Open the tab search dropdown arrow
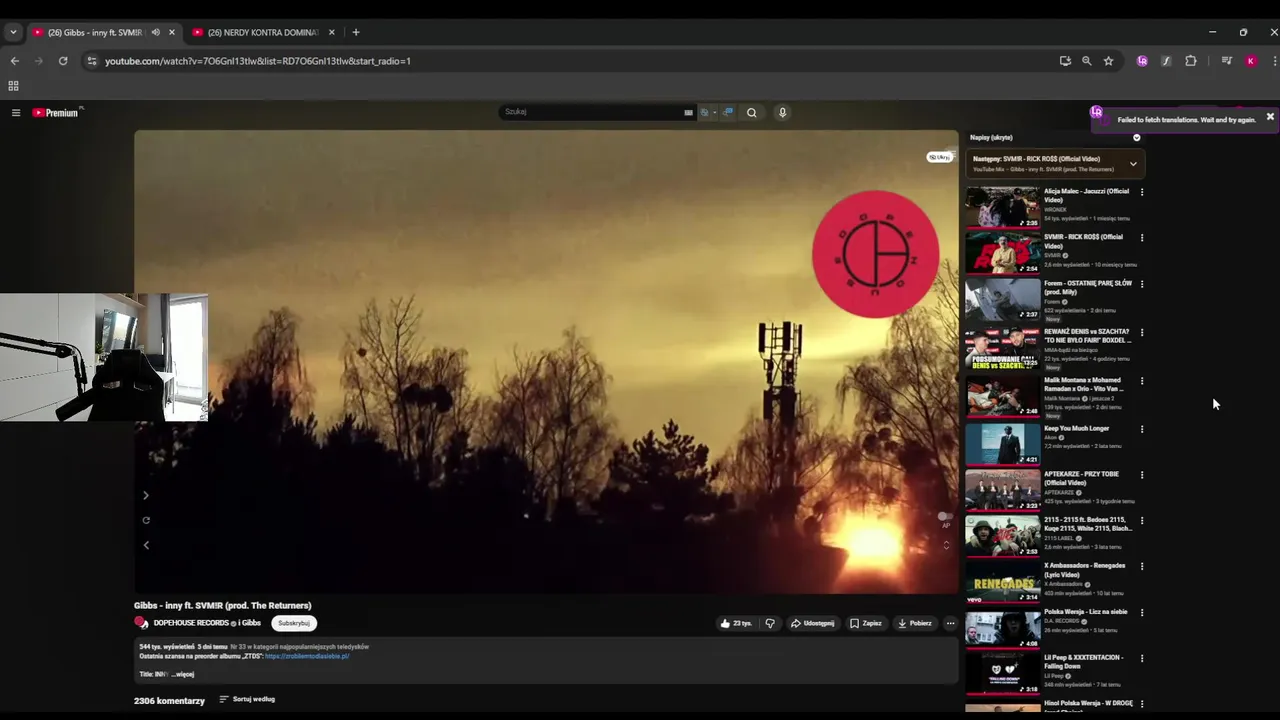This screenshot has width=1280, height=720. (13, 32)
